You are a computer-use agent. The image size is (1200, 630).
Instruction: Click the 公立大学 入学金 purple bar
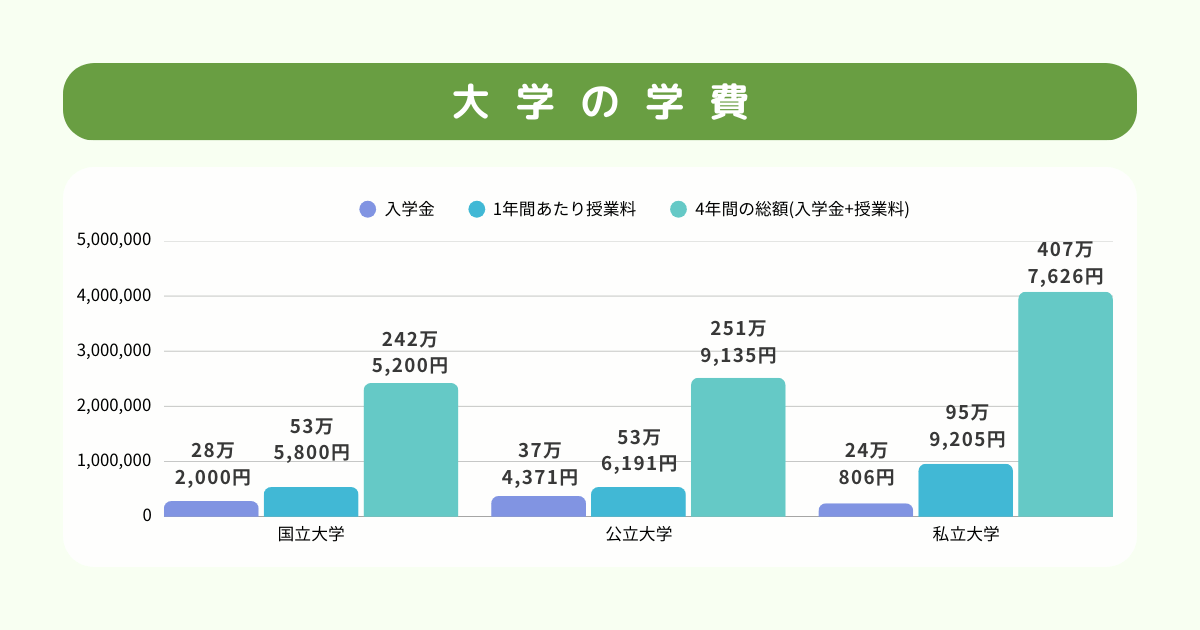point(538,506)
